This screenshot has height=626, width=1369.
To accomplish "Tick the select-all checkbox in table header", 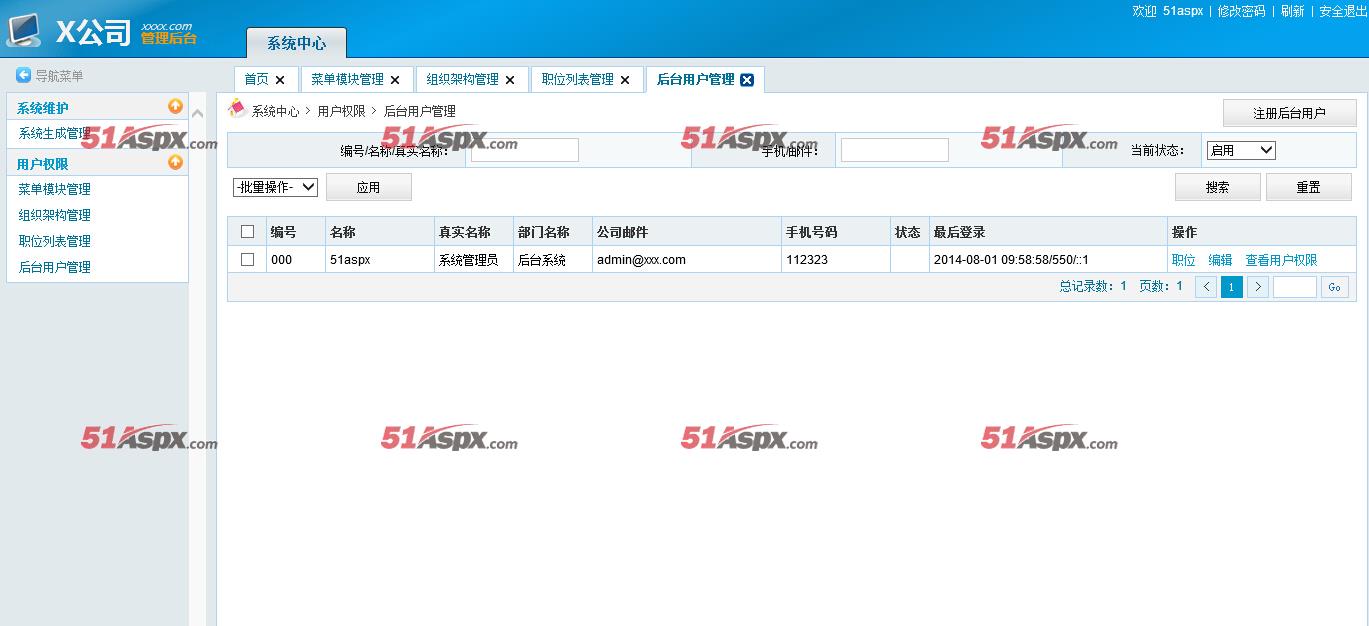I will tap(248, 232).
